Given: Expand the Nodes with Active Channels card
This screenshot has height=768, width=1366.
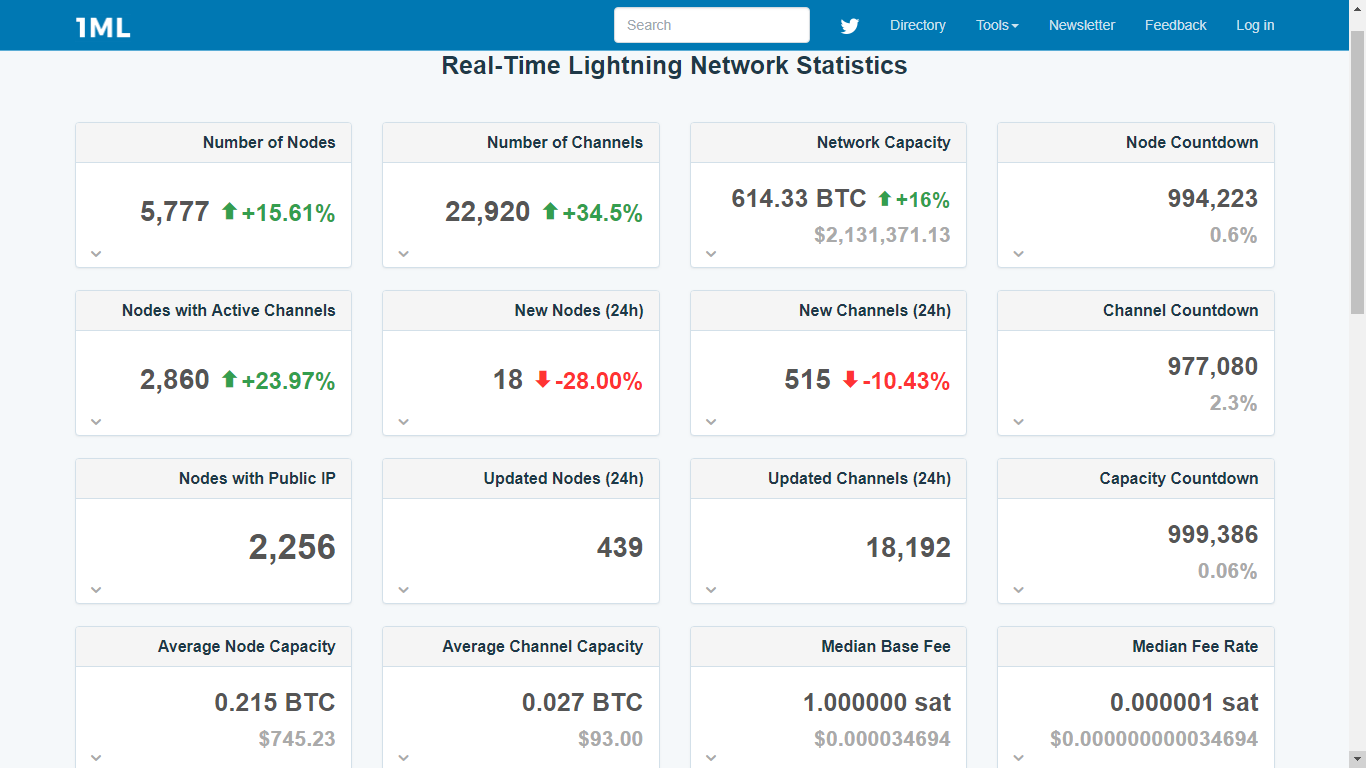Looking at the screenshot, I should click(96, 422).
